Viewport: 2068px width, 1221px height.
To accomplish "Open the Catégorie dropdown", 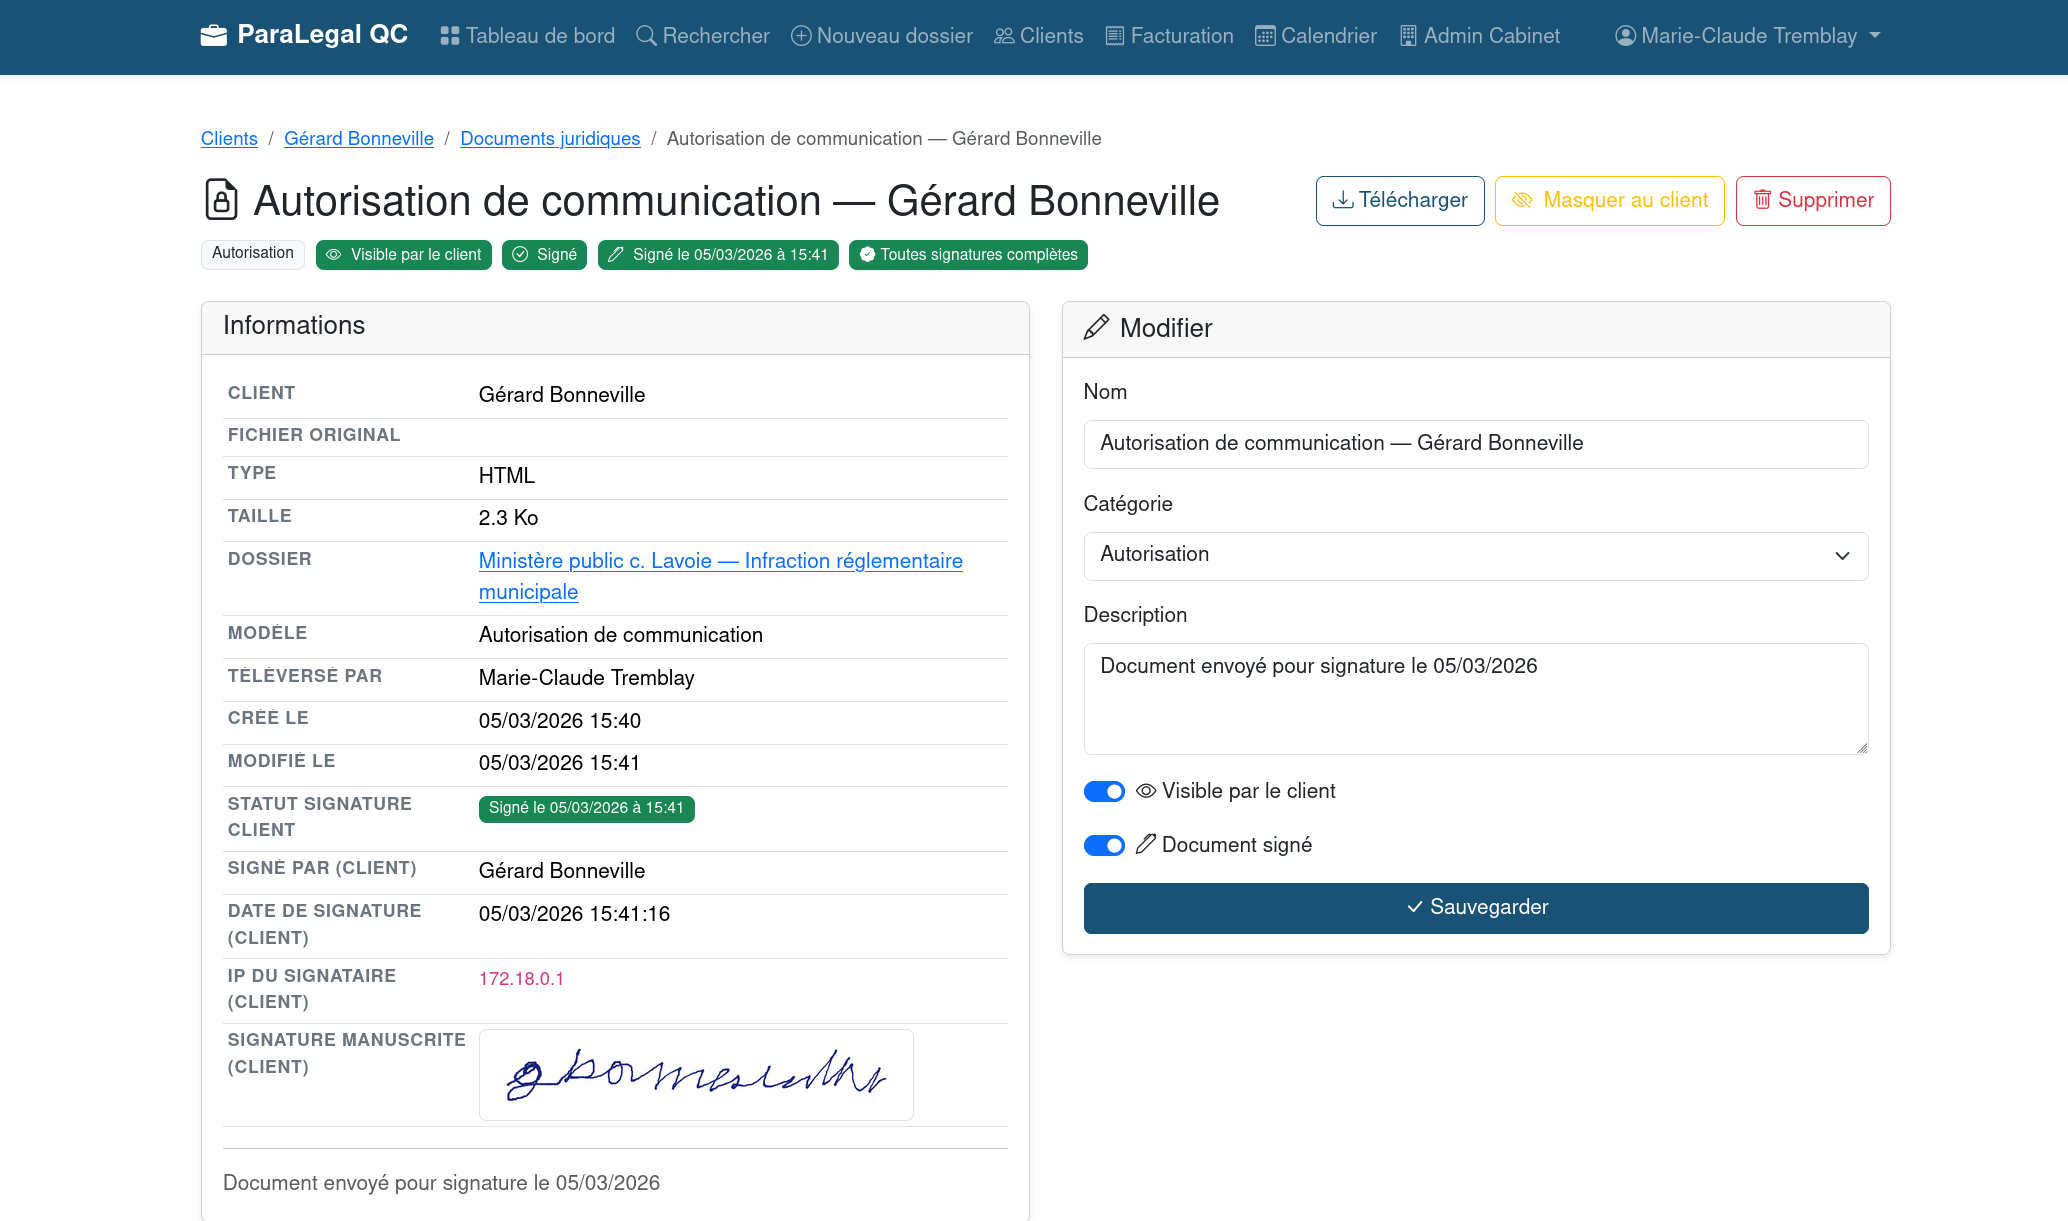I will coord(1475,556).
